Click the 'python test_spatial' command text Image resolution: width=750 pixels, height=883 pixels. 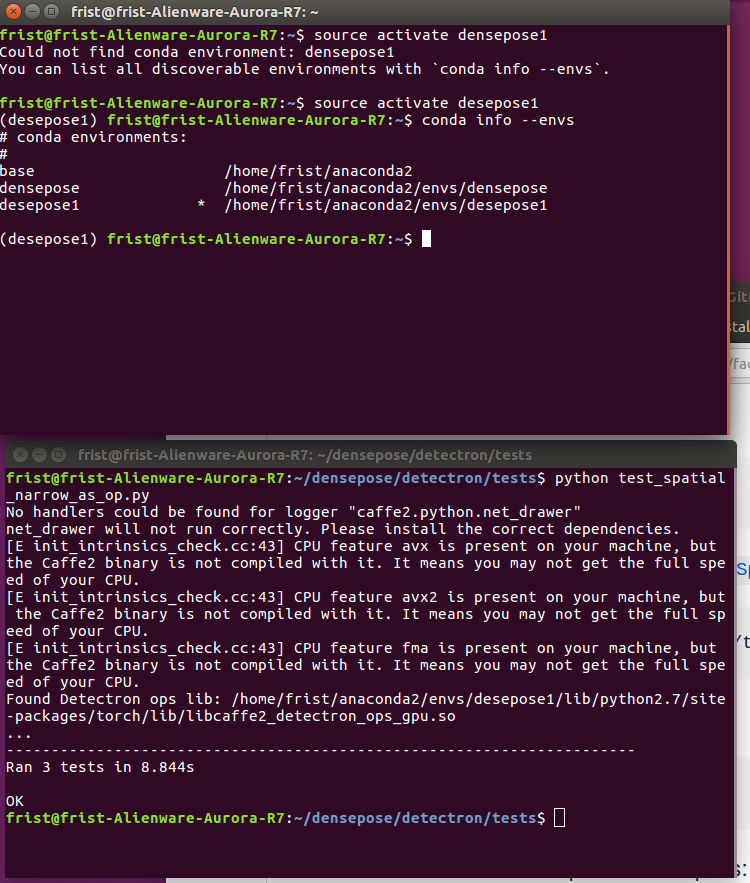point(640,478)
